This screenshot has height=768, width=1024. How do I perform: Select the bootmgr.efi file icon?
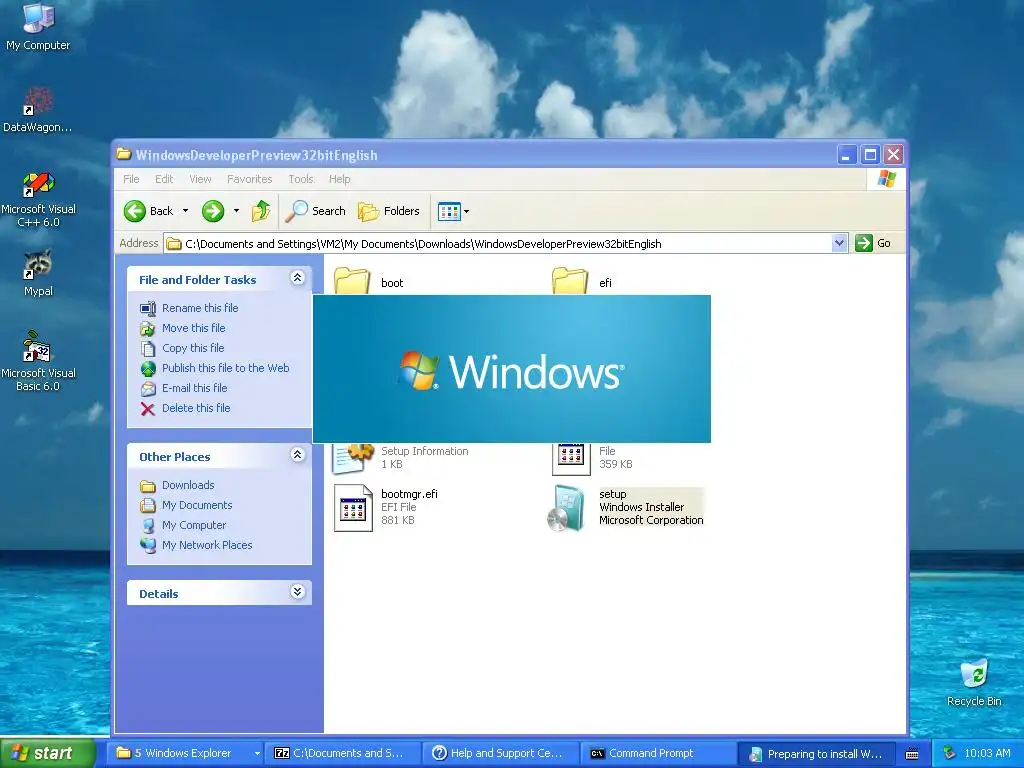click(353, 507)
